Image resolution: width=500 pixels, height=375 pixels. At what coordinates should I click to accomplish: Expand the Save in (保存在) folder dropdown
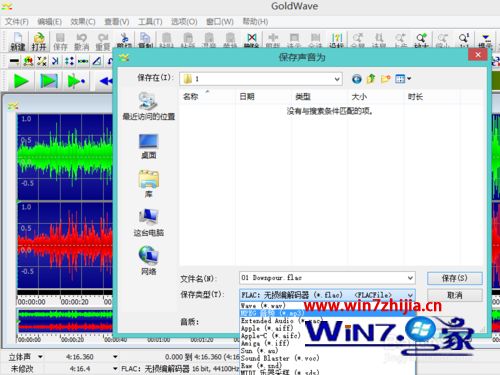337,79
